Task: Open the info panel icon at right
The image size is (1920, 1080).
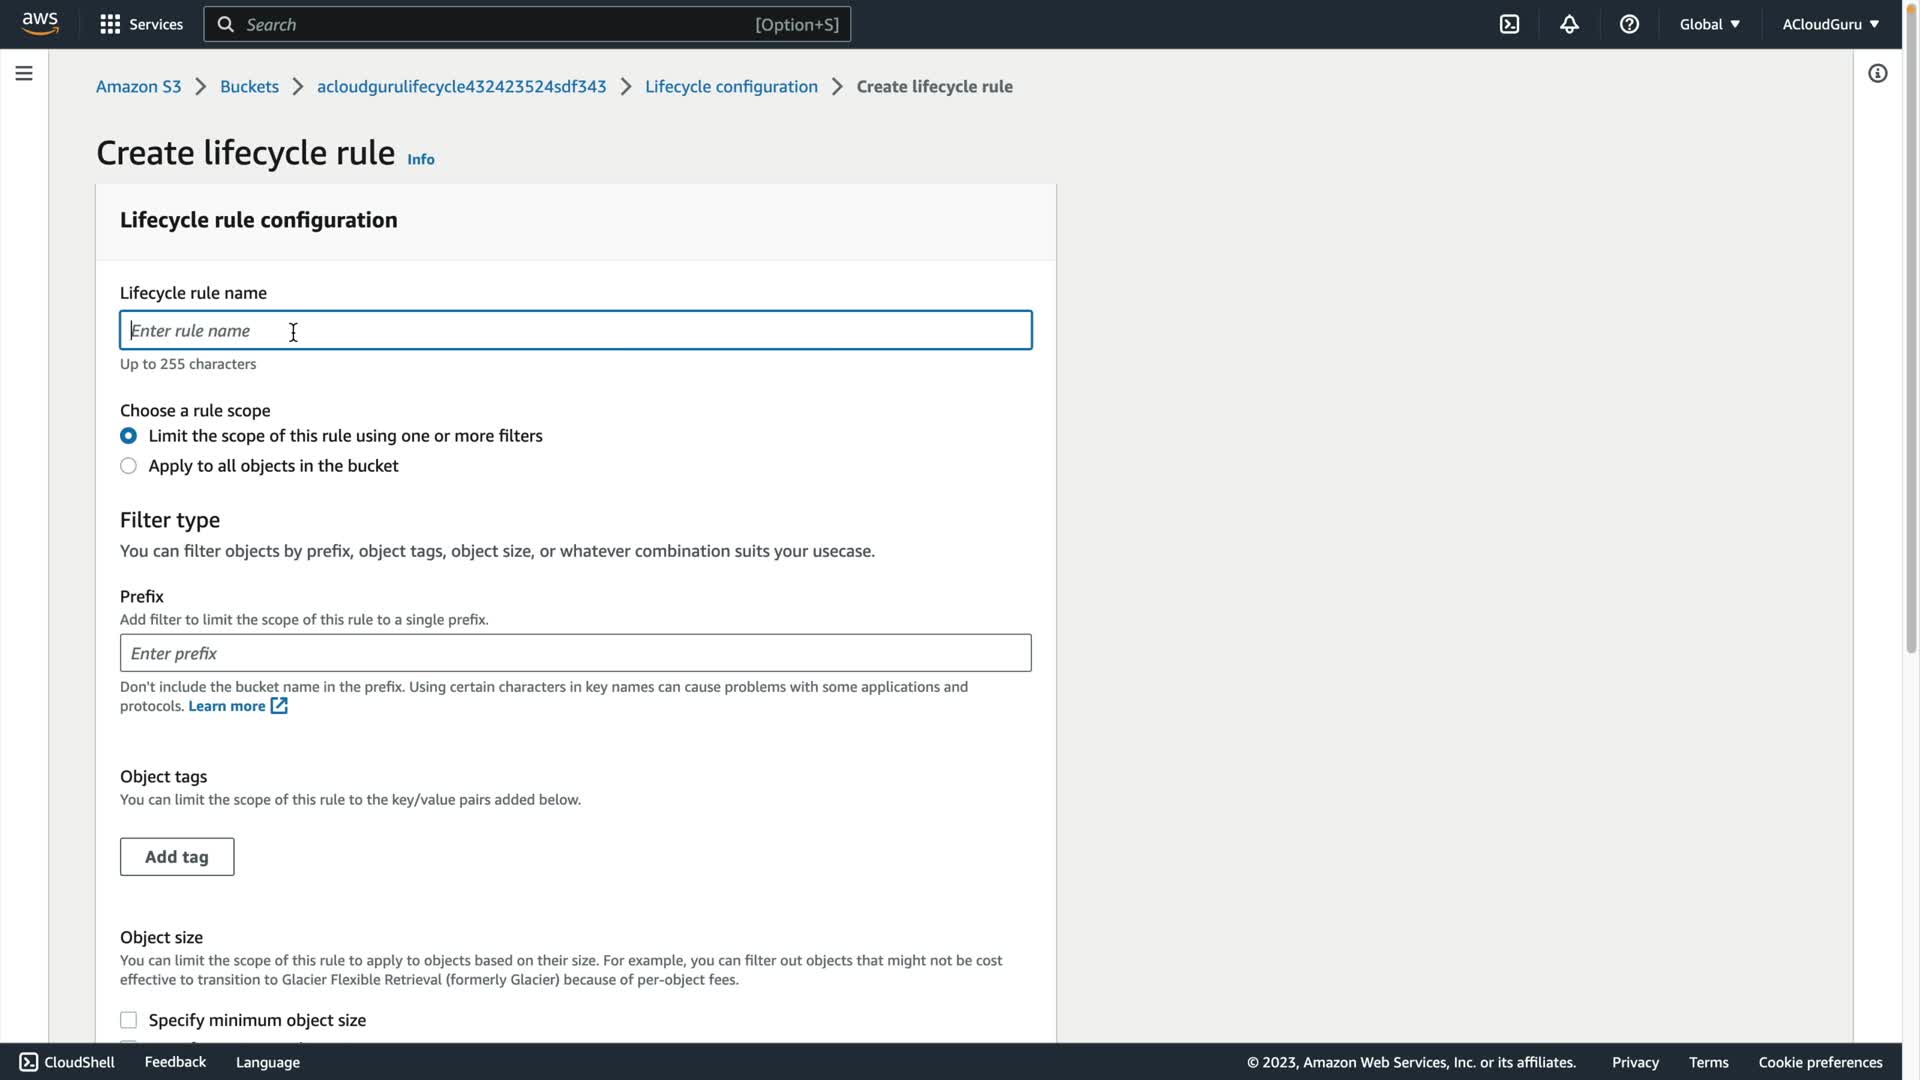Action: tap(1877, 73)
